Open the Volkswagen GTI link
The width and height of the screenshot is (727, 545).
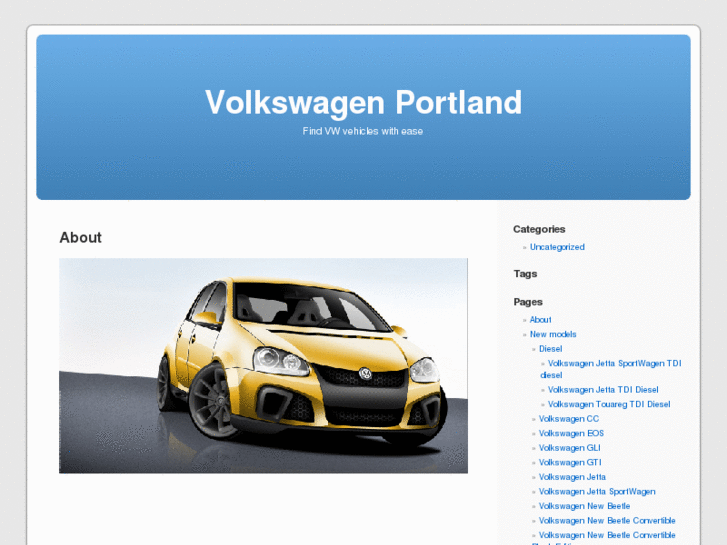(570, 462)
